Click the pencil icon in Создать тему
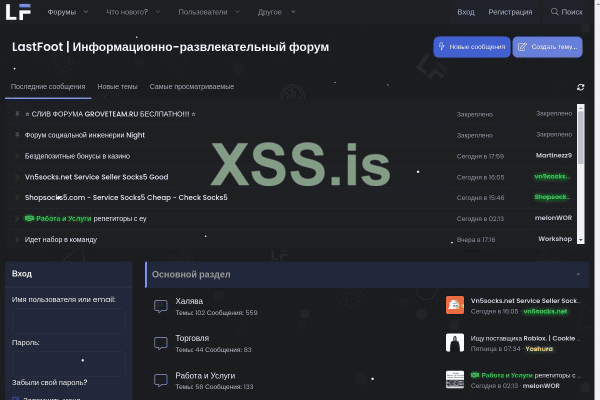The height and width of the screenshot is (400, 600). point(522,47)
